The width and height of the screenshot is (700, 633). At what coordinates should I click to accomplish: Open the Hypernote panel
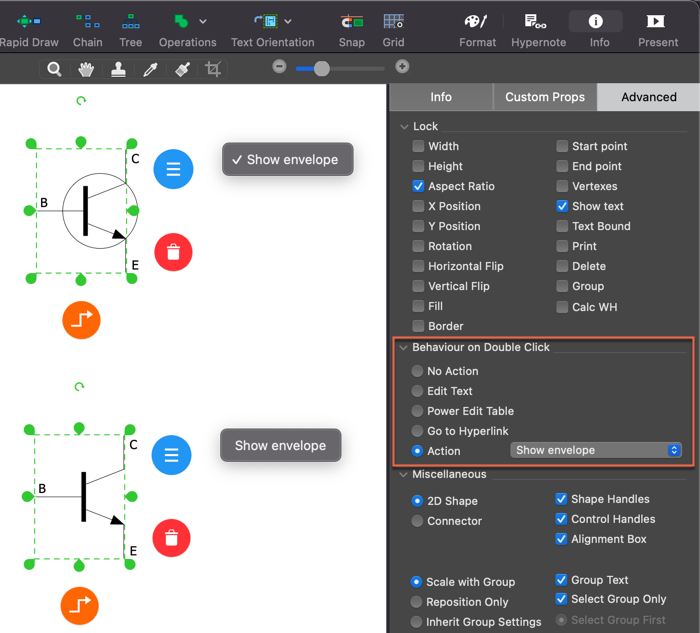click(x=535, y=22)
